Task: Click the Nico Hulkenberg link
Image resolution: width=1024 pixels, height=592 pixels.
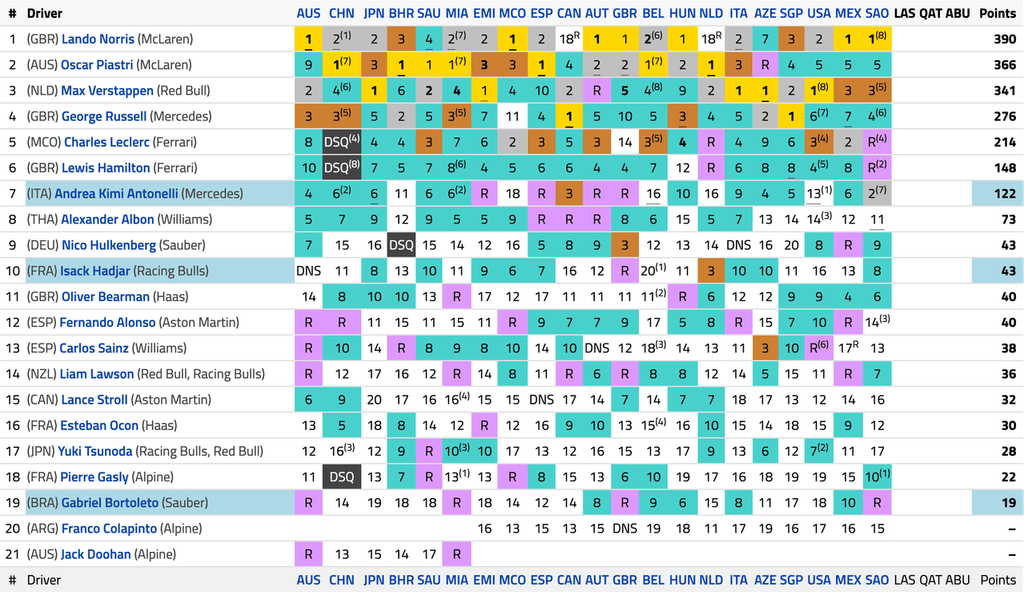Action: point(109,245)
